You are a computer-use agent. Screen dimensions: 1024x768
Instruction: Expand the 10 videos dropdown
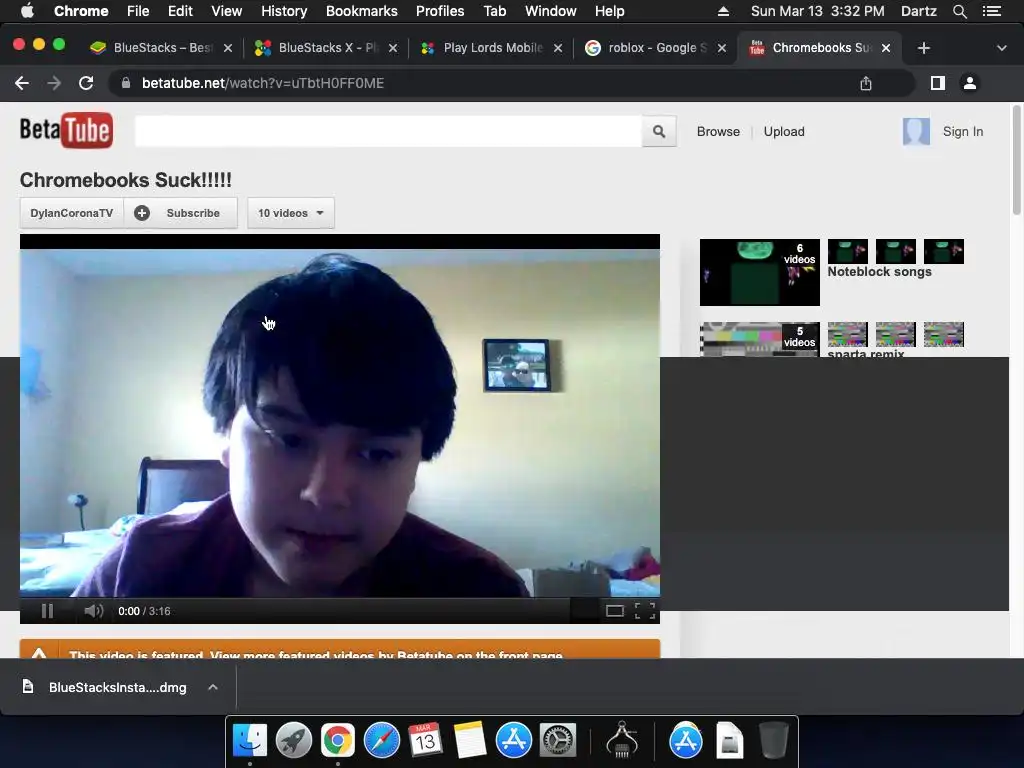291,213
